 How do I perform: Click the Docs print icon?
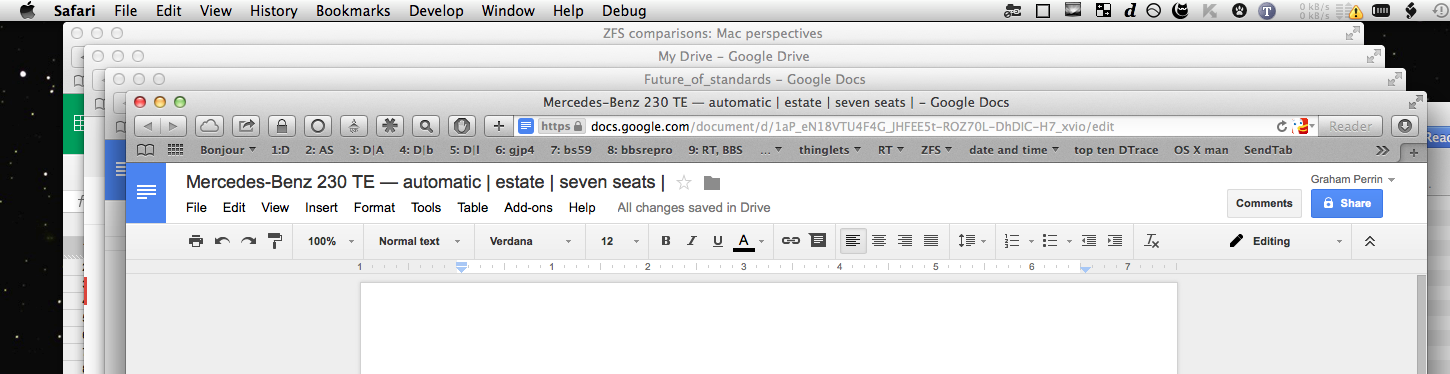pyautogui.click(x=196, y=241)
